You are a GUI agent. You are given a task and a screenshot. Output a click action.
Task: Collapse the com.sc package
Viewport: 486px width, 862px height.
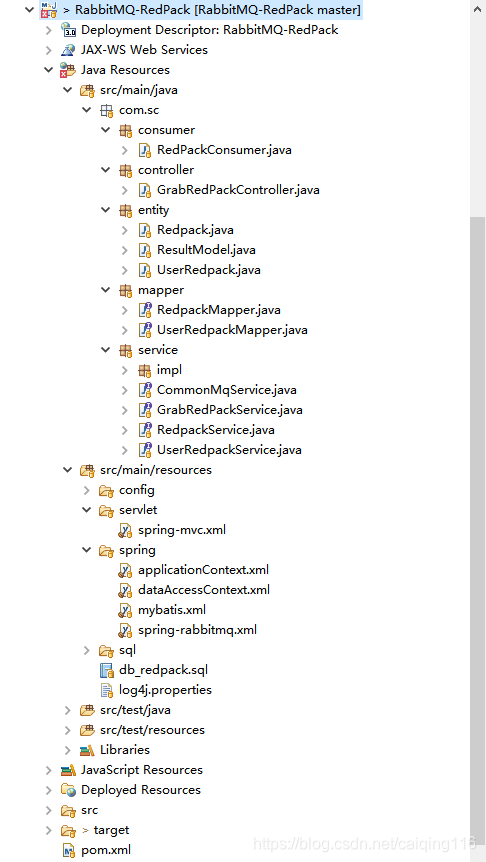tap(87, 110)
